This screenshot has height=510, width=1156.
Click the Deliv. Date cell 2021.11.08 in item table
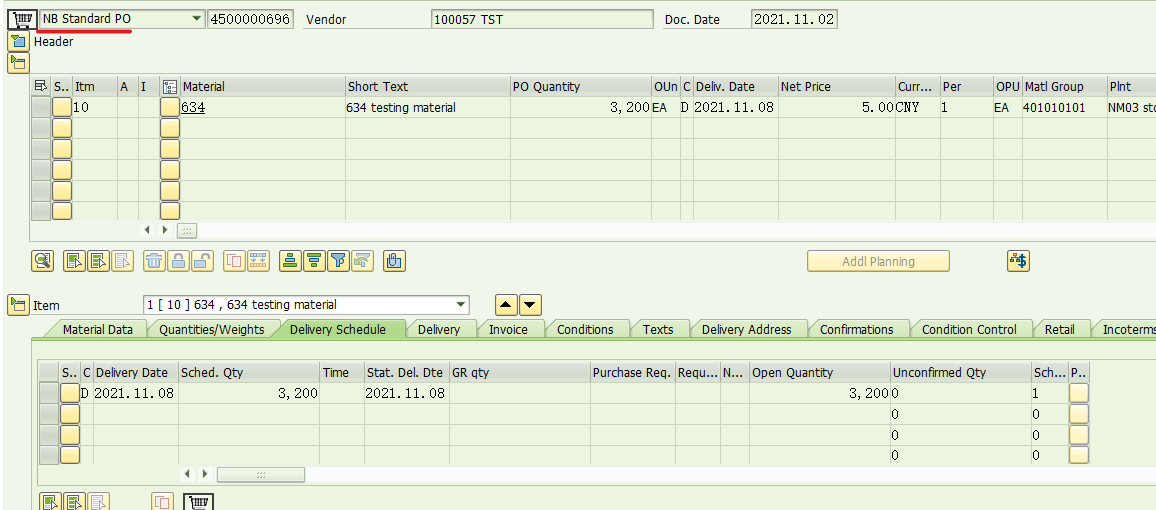click(735, 108)
